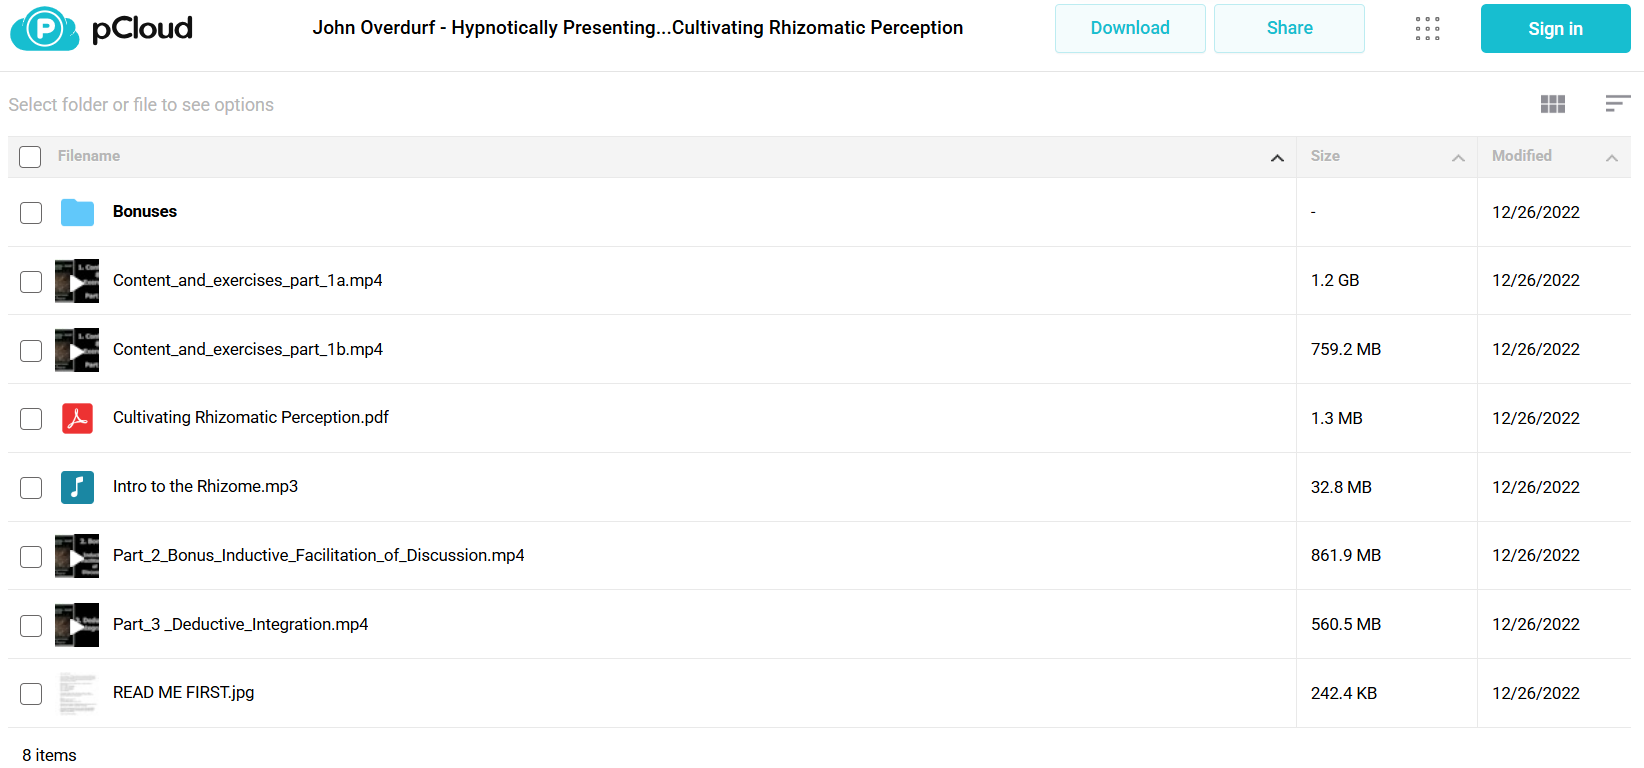Click the Share button
The width and height of the screenshot is (1644, 768).
coord(1289,28)
